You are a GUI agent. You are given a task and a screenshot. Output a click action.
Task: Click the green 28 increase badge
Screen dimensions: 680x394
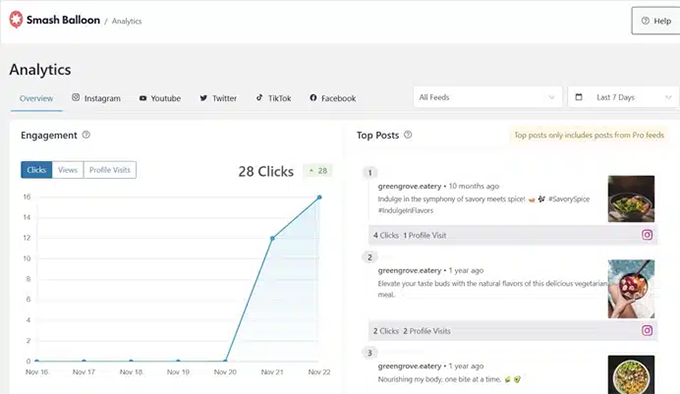317,171
